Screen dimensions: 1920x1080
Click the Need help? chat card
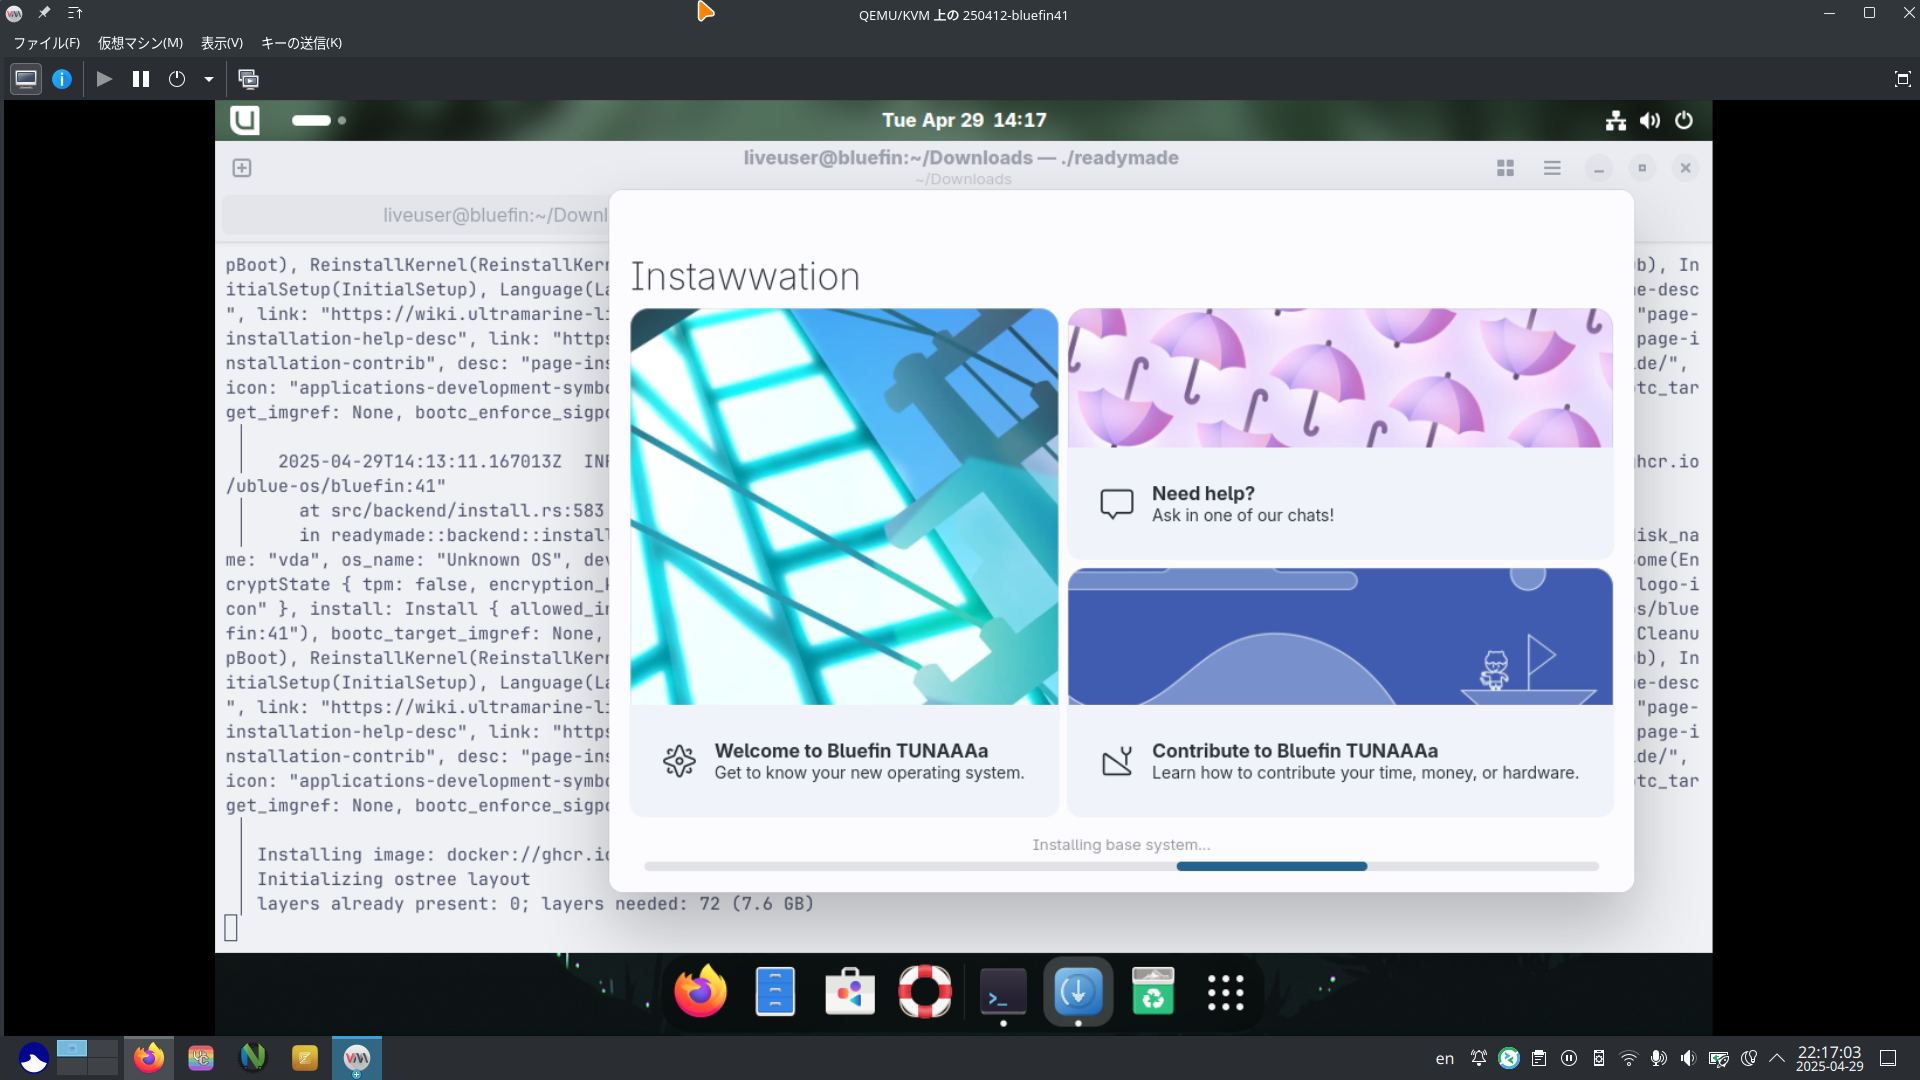(x=1340, y=503)
